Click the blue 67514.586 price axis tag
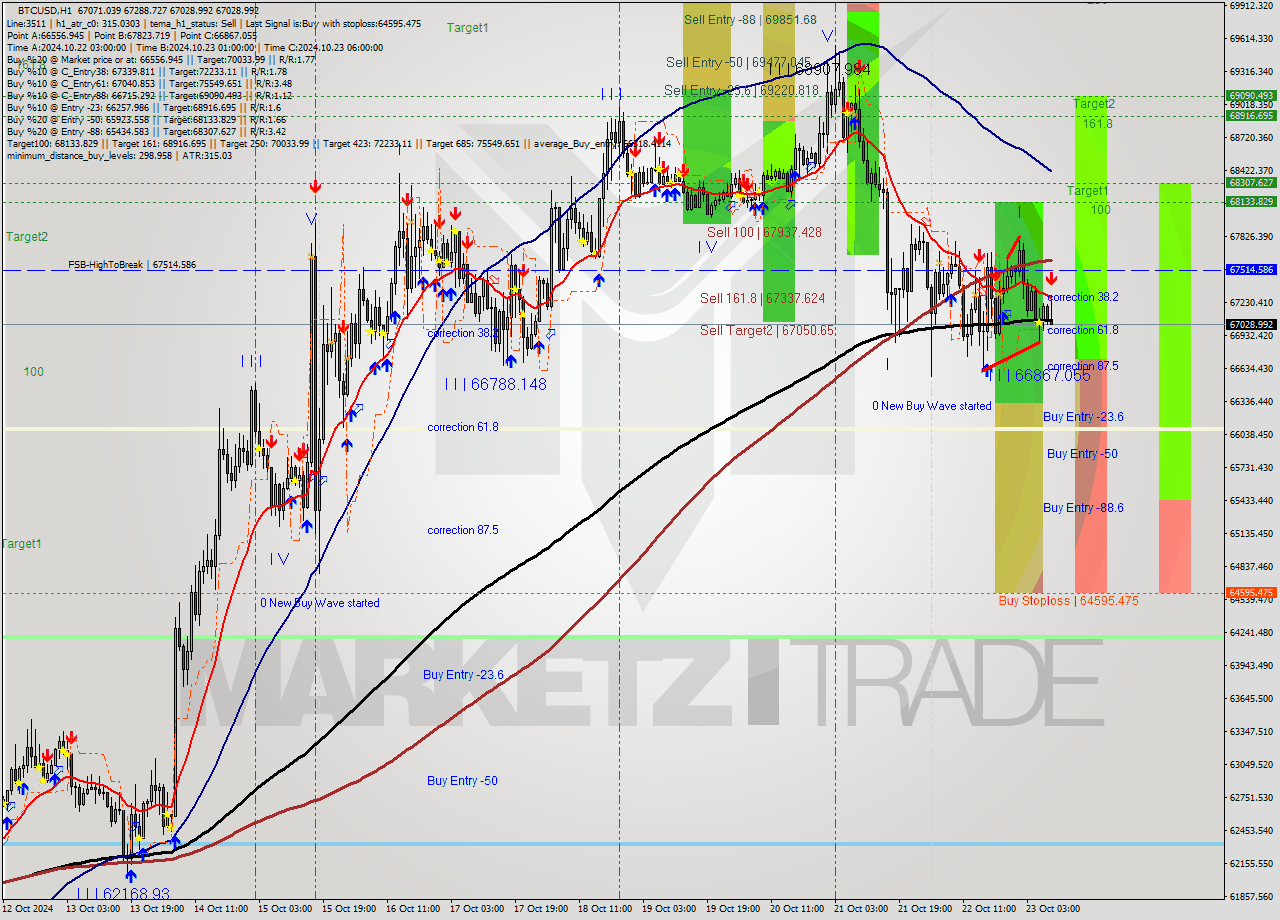 1251,270
